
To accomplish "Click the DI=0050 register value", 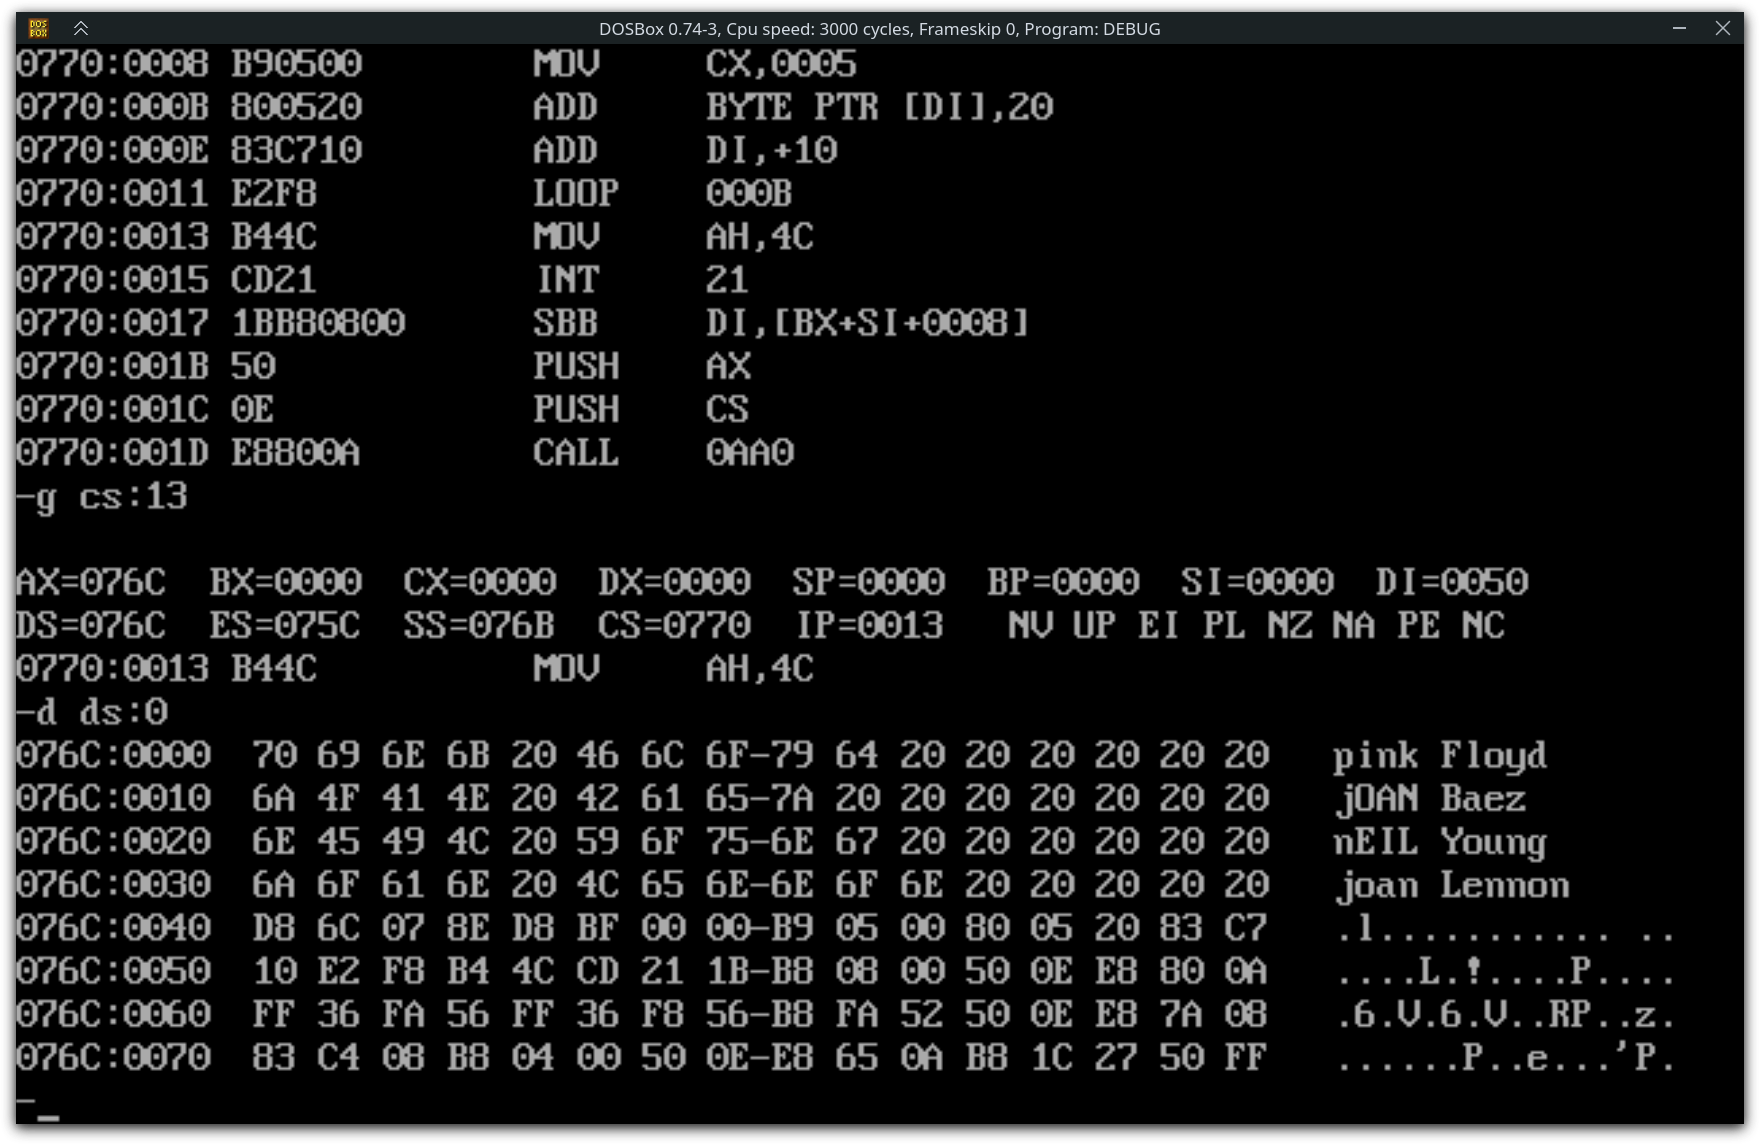I will pos(1452,582).
